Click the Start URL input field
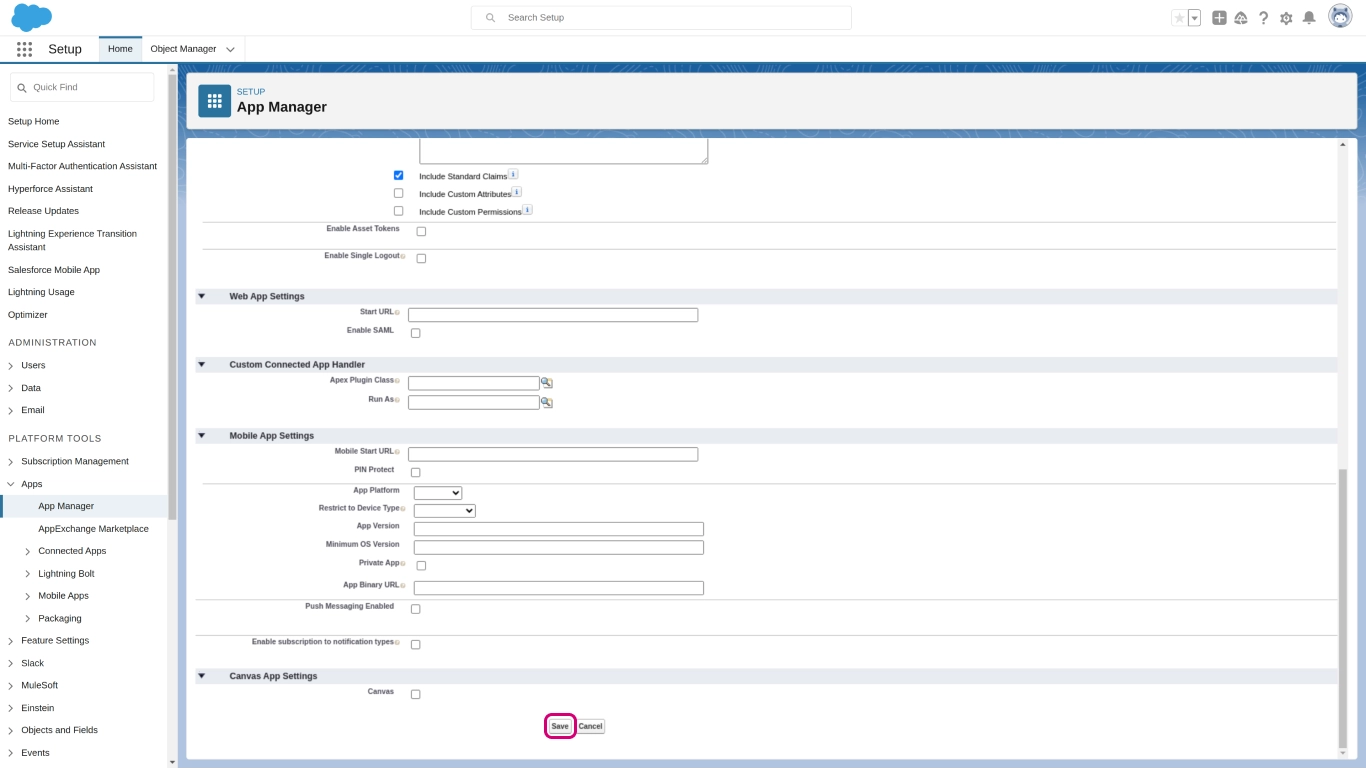The width and height of the screenshot is (1366, 769). pos(552,315)
